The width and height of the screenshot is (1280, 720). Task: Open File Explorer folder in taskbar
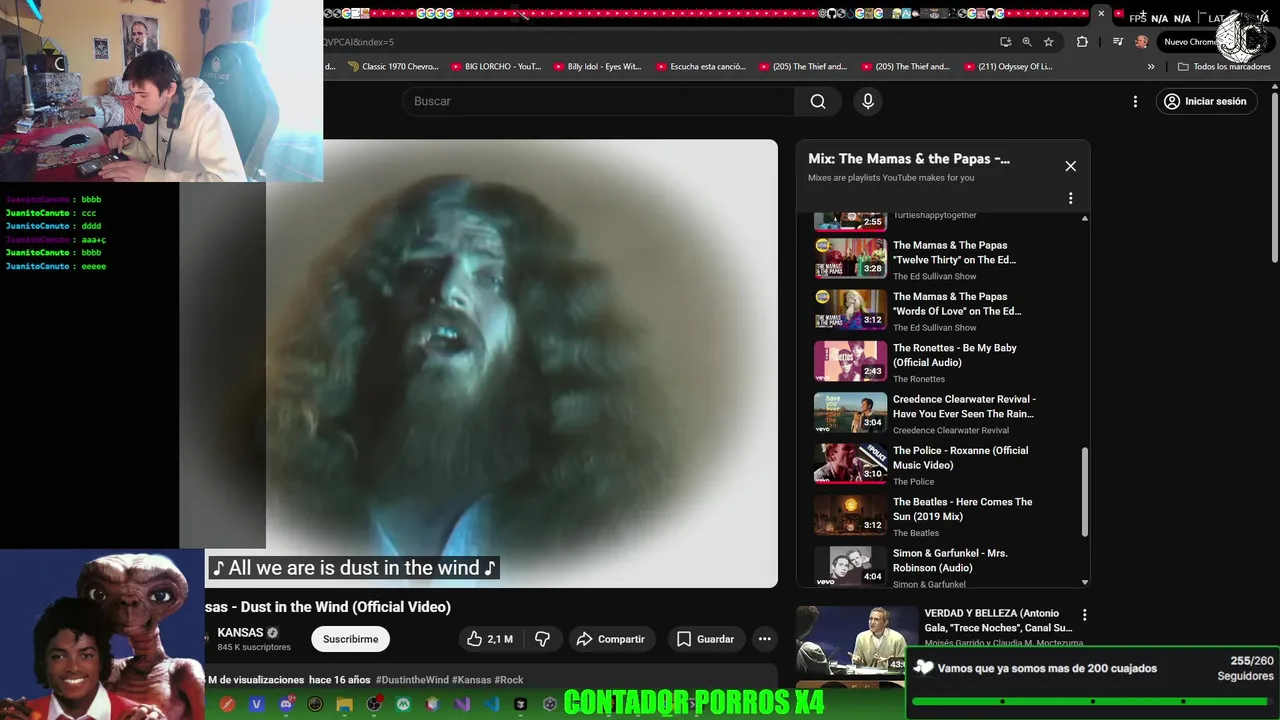click(345, 704)
